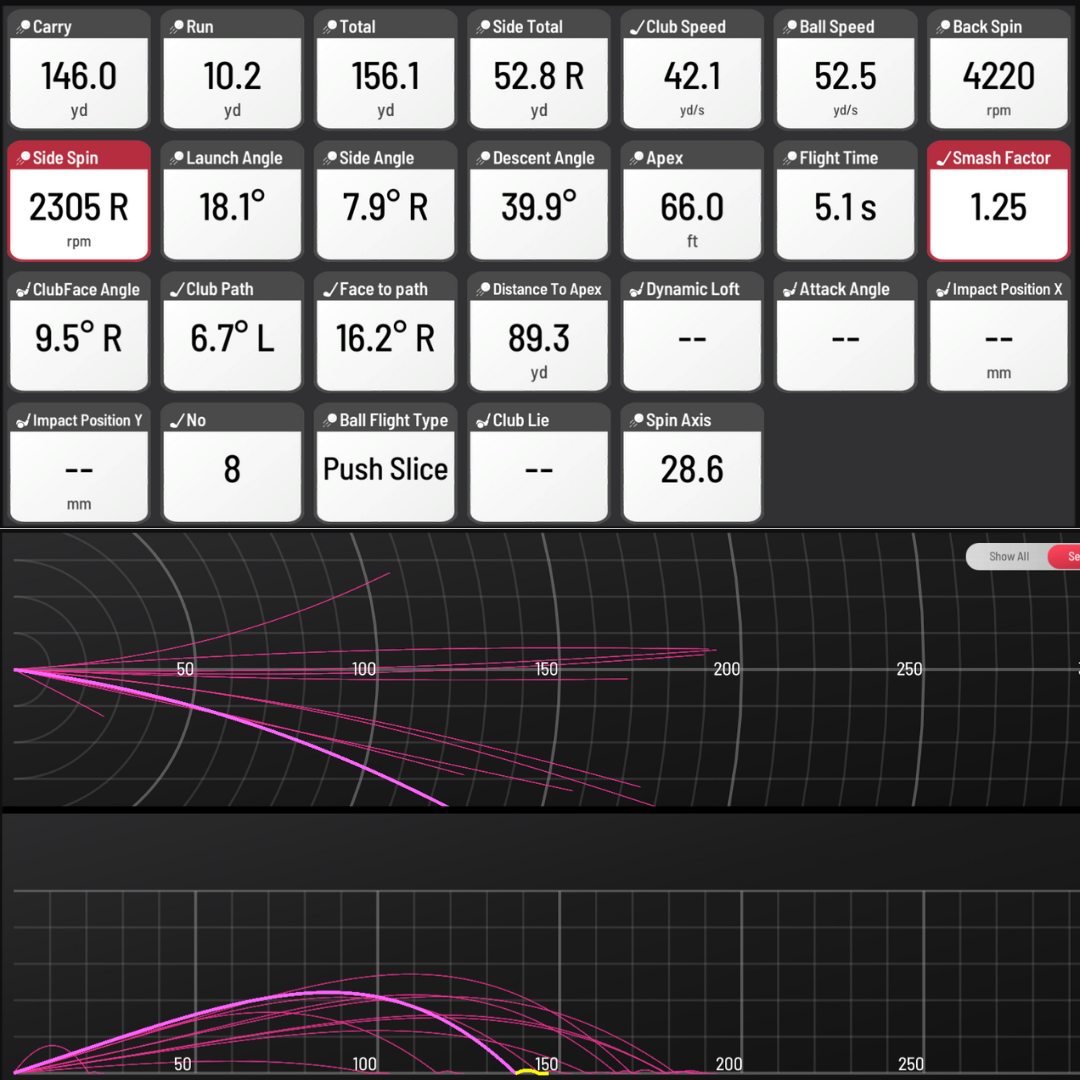Click the ball icon beside Run
The width and height of the screenshot is (1080, 1080).
176,27
